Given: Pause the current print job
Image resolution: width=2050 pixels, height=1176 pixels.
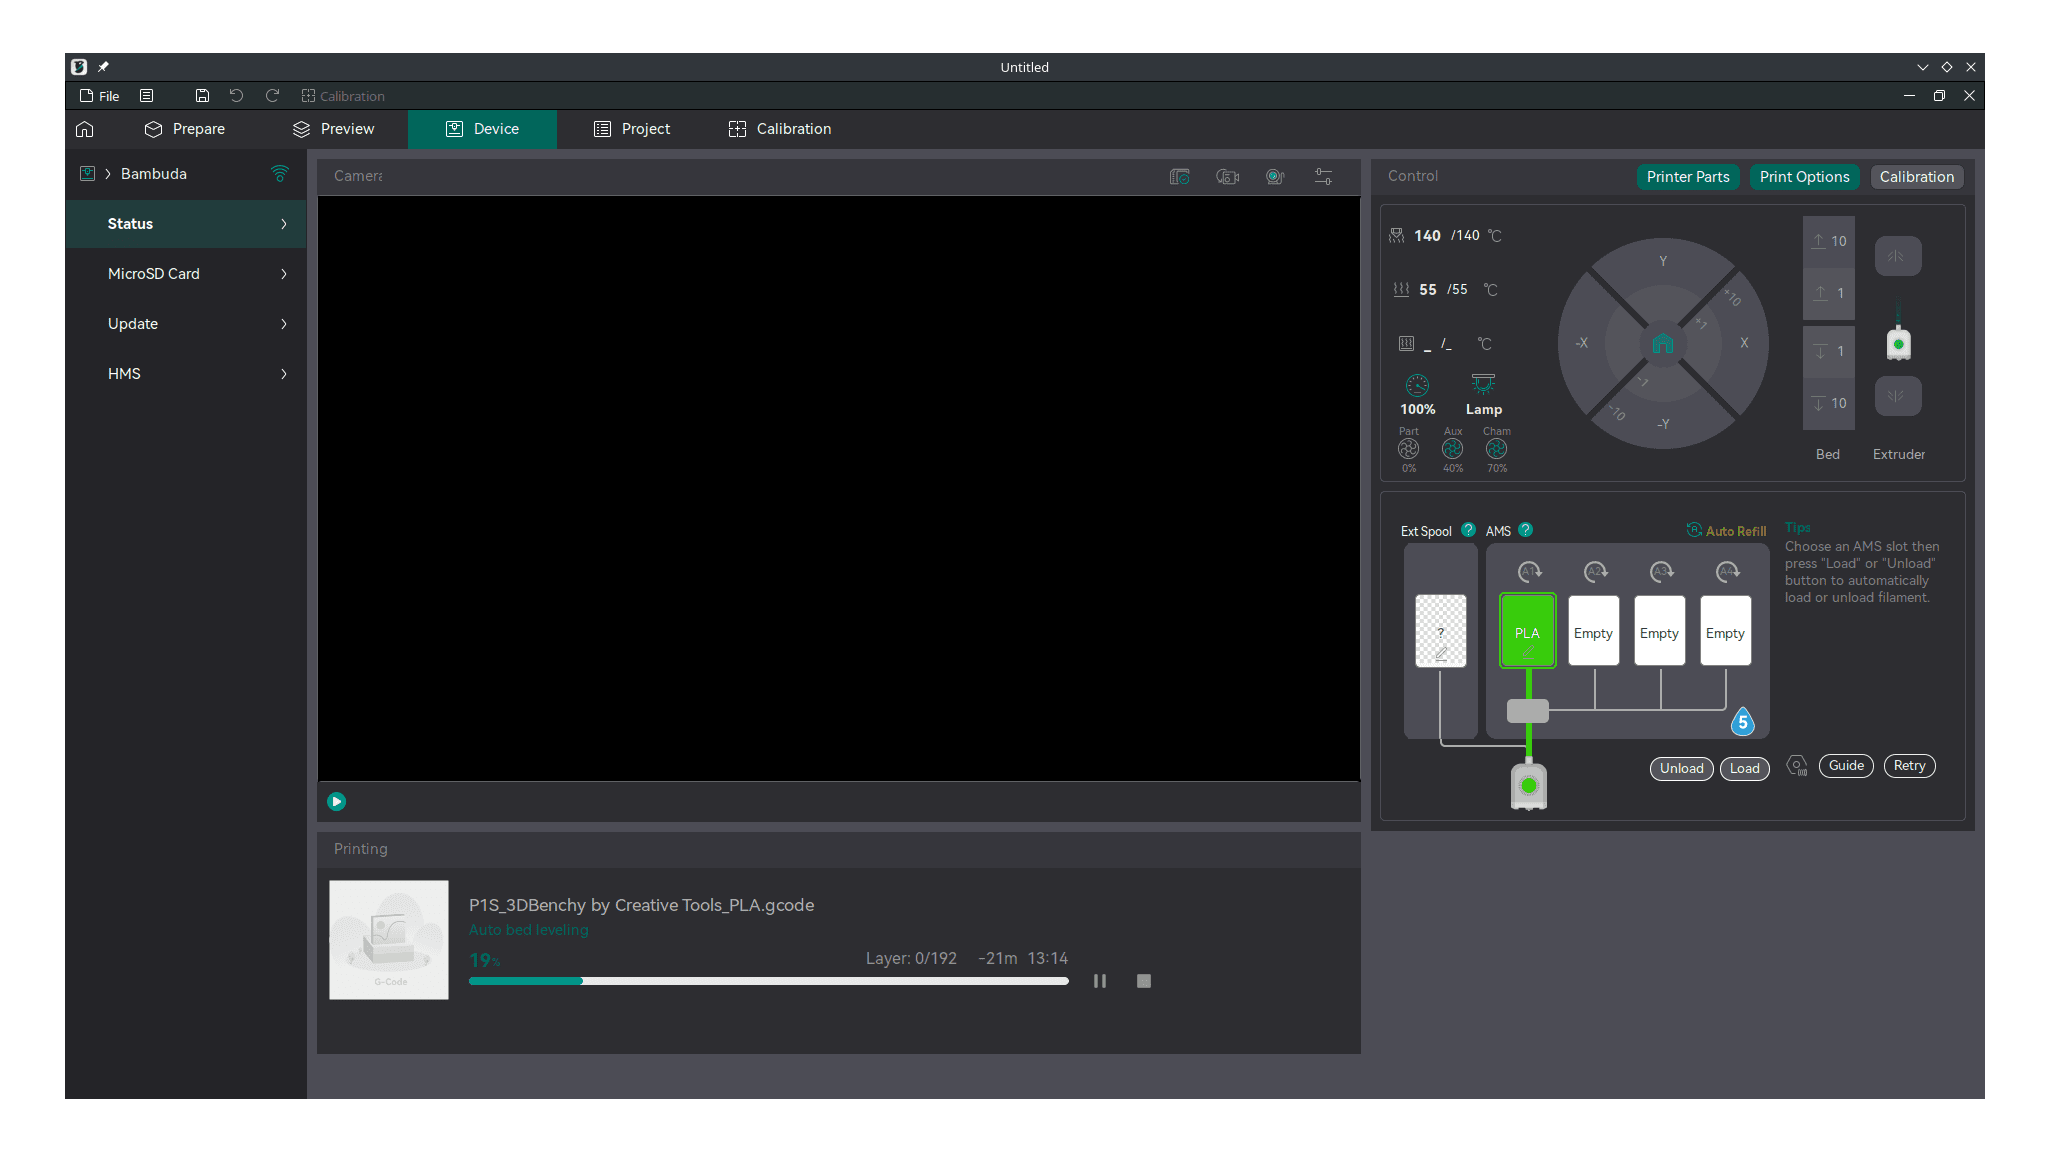Looking at the screenshot, I should point(1100,981).
